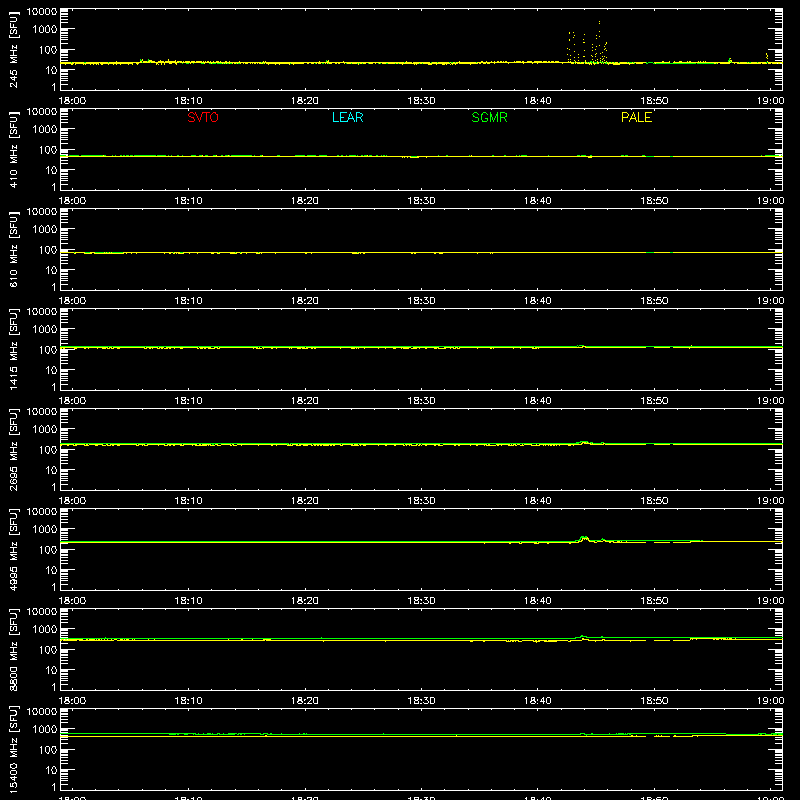Select the 410 MHz [SFU] axis title
The width and height of the screenshot is (800, 800).
click(14, 149)
